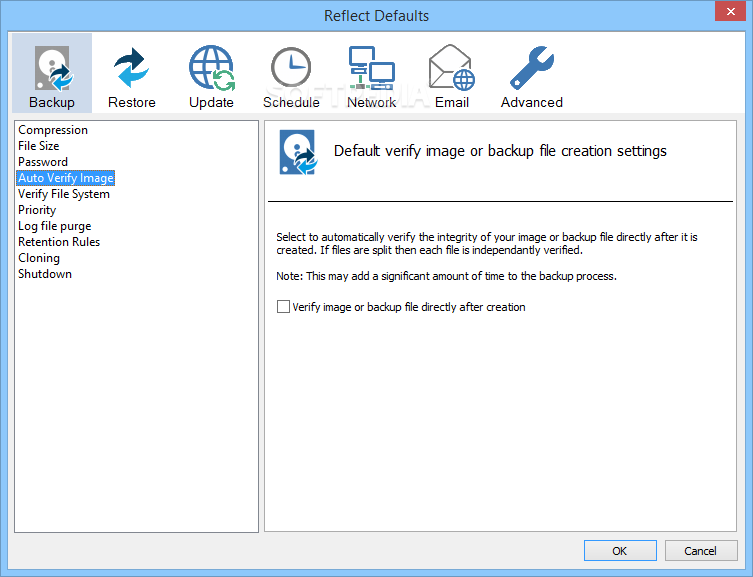Select Auto Verify Image entry
753x577 pixels.
click(x=66, y=178)
